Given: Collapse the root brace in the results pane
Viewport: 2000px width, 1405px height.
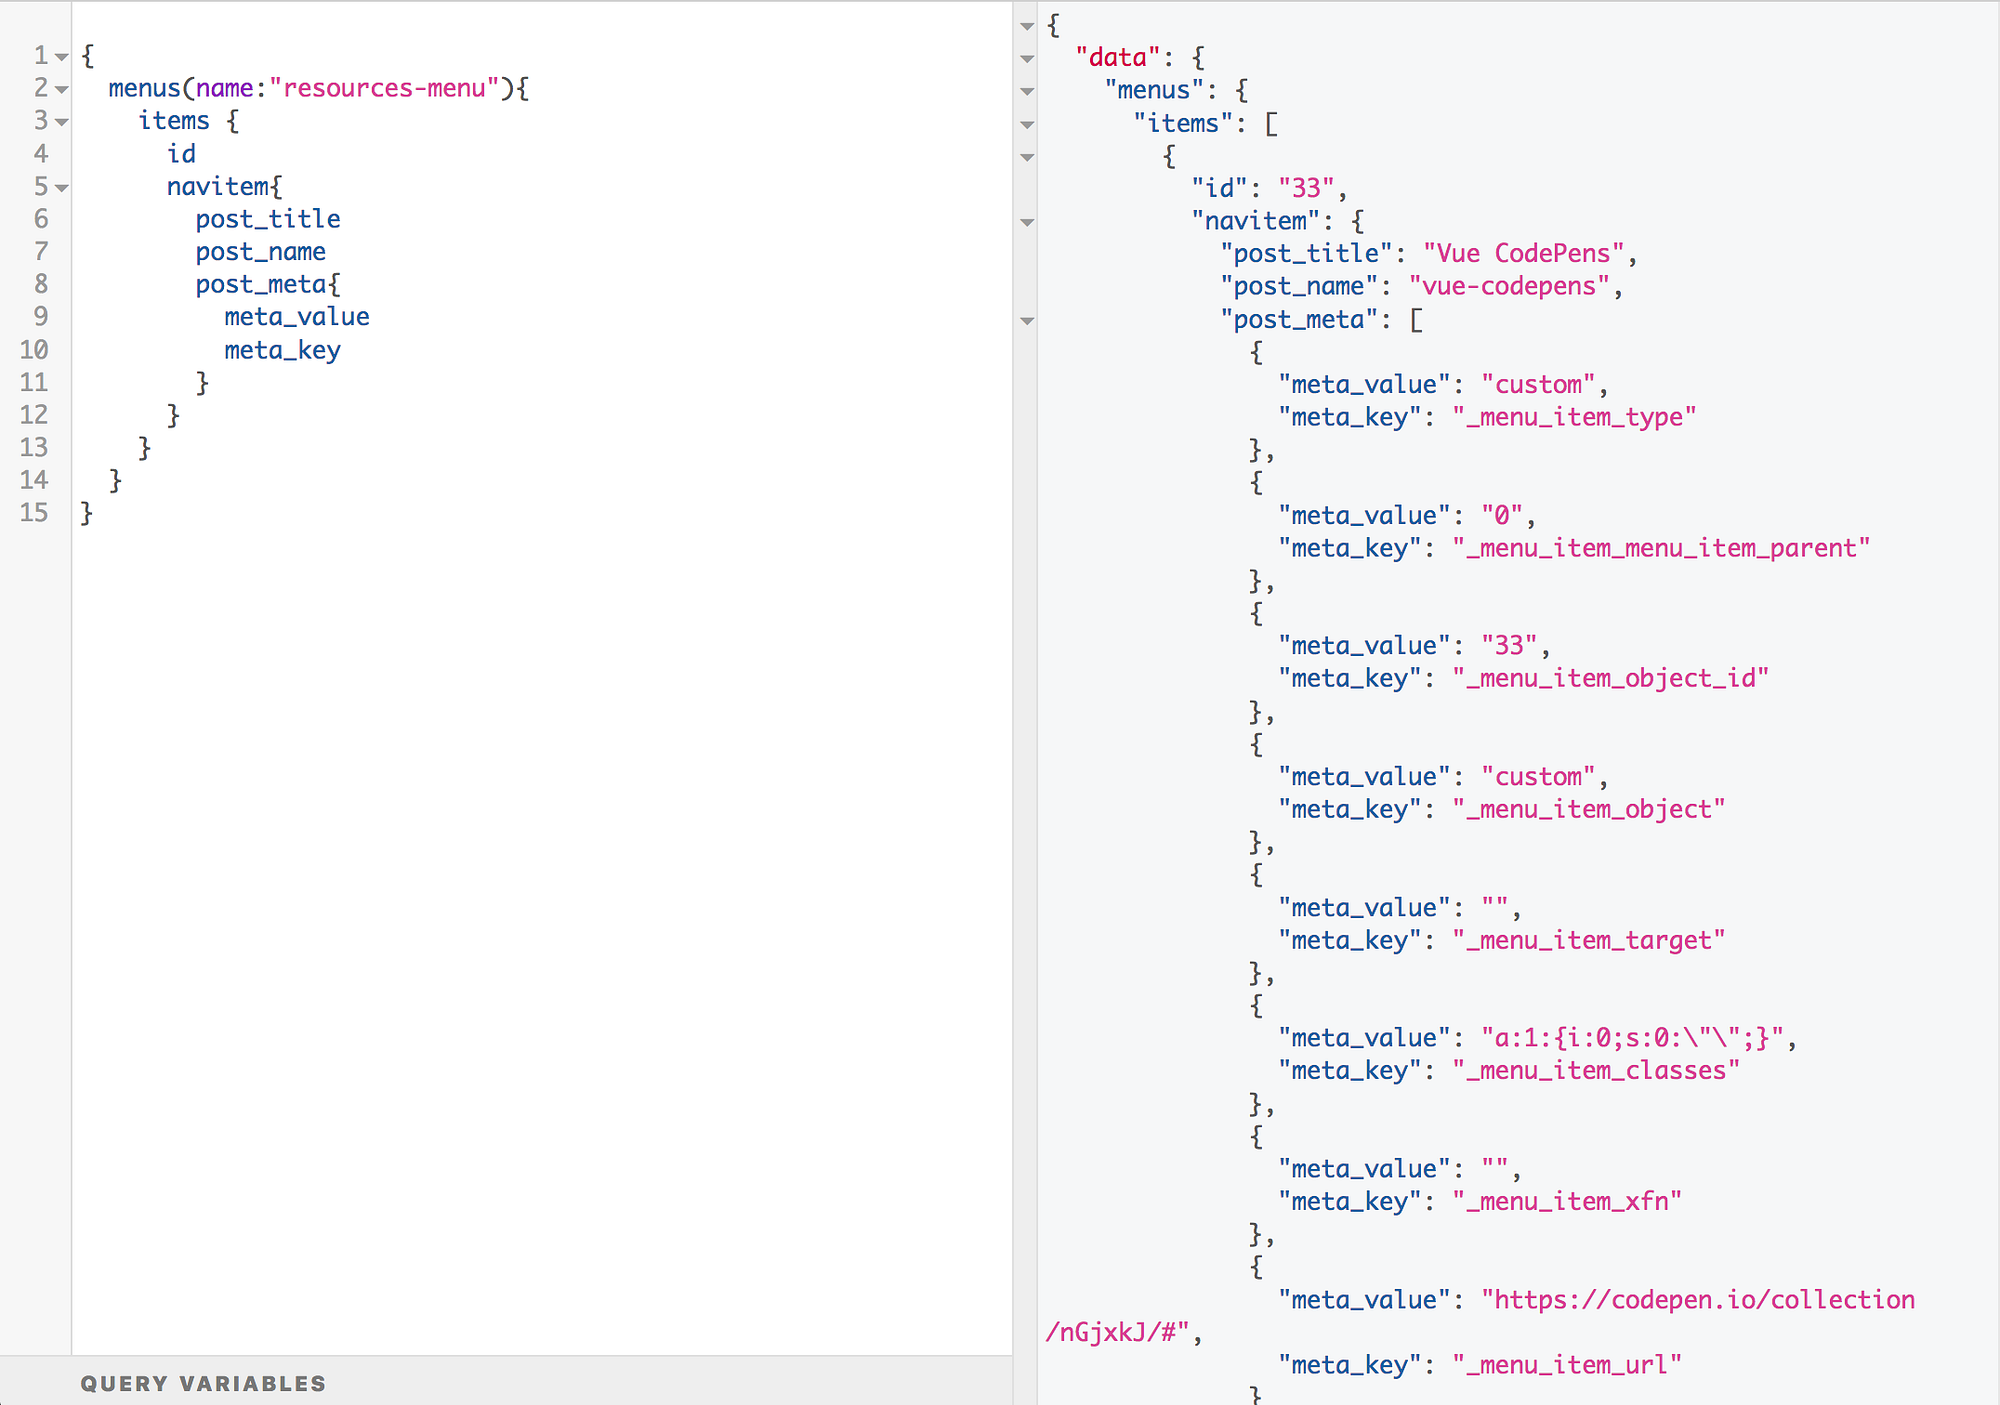Looking at the screenshot, I should (1027, 26).
